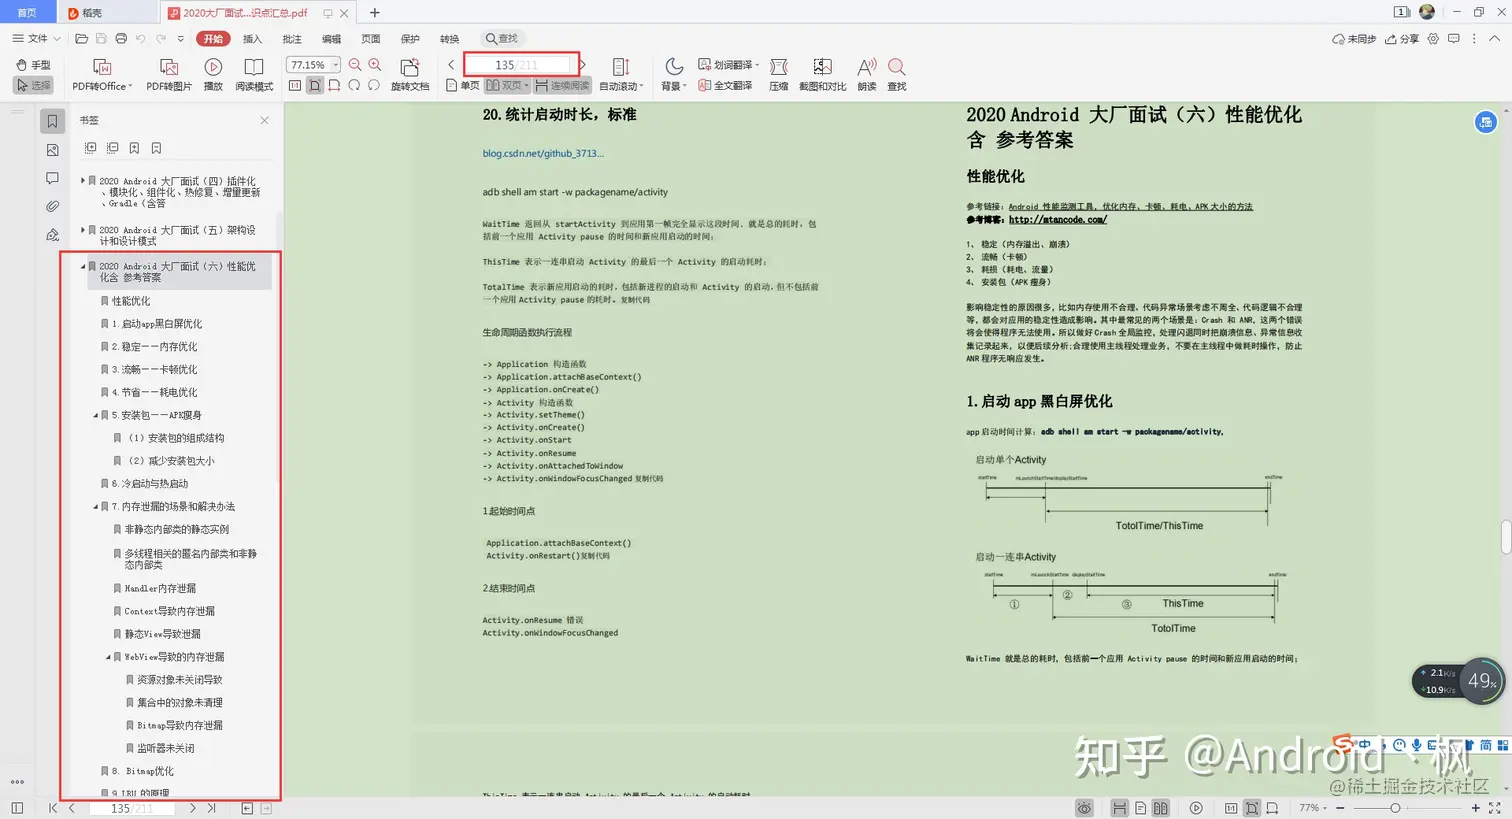Click the blog.csdn.net/github_3713 link
The image size is (1512, 819).
[x=543, y=154]
